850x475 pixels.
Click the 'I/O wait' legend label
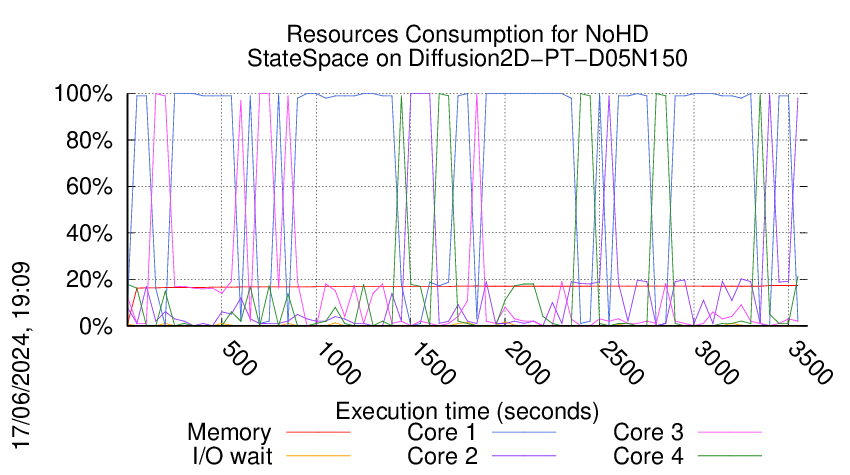coord(232,456)
